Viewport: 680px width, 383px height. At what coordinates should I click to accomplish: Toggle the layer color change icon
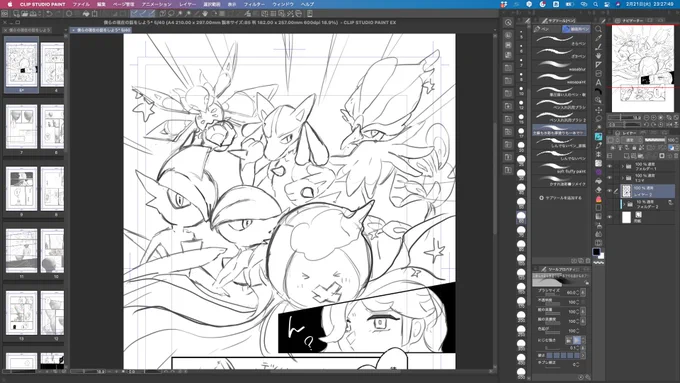[671, 148]
